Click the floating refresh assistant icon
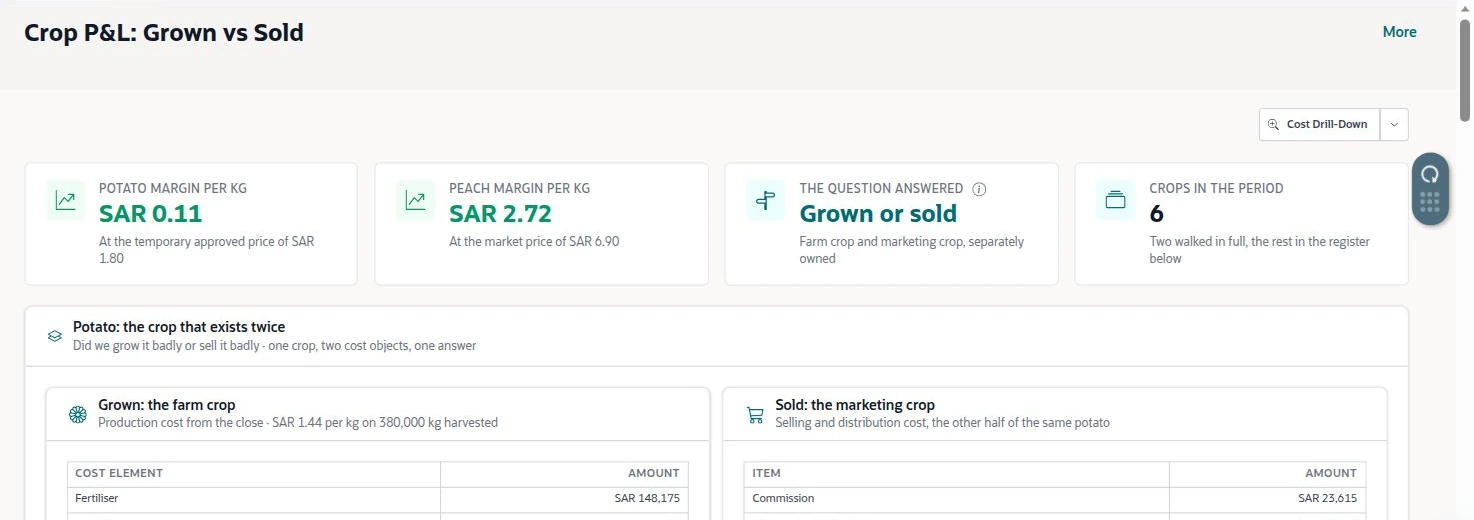The height and width of the screenshot is (520, 1474). click(x=1430, y=173)
